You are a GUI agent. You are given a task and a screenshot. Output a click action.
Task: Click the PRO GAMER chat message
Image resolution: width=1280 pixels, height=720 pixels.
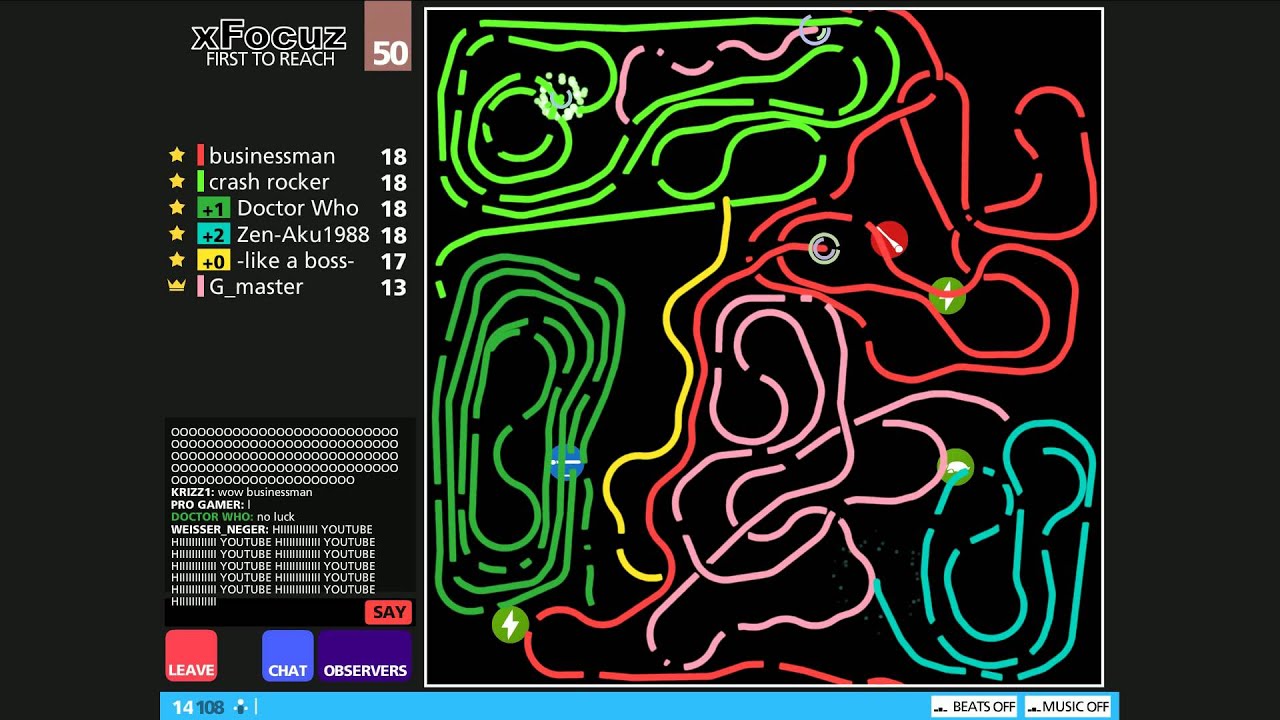pos(211,505)
